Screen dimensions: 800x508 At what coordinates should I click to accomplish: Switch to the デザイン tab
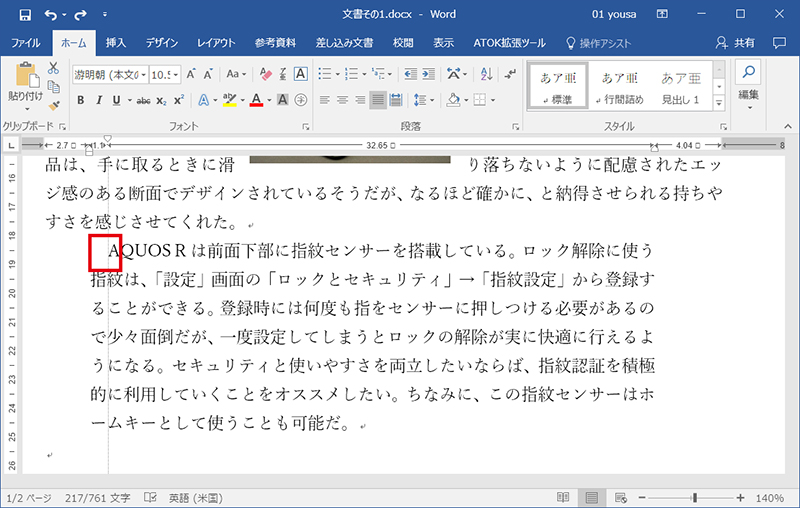[x=162, y=43]
